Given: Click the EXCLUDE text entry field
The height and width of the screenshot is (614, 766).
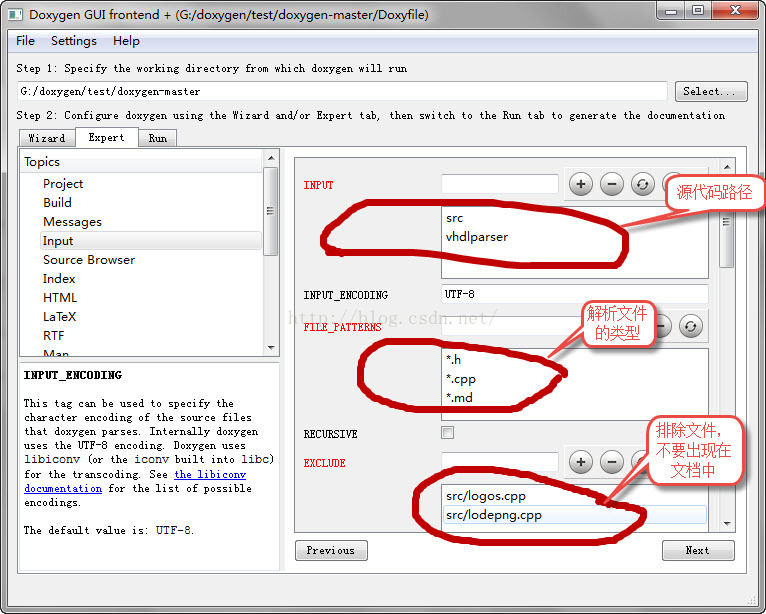Looking at the screenshot, I should [500, 462].
